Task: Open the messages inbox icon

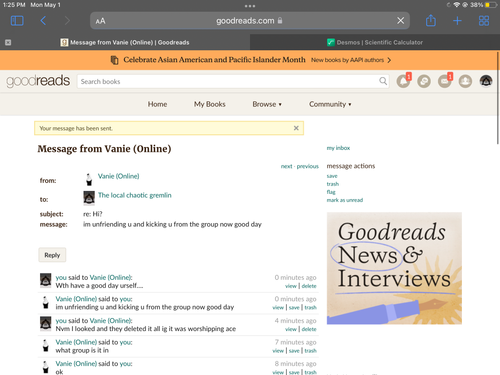Action: click(445, 81)
